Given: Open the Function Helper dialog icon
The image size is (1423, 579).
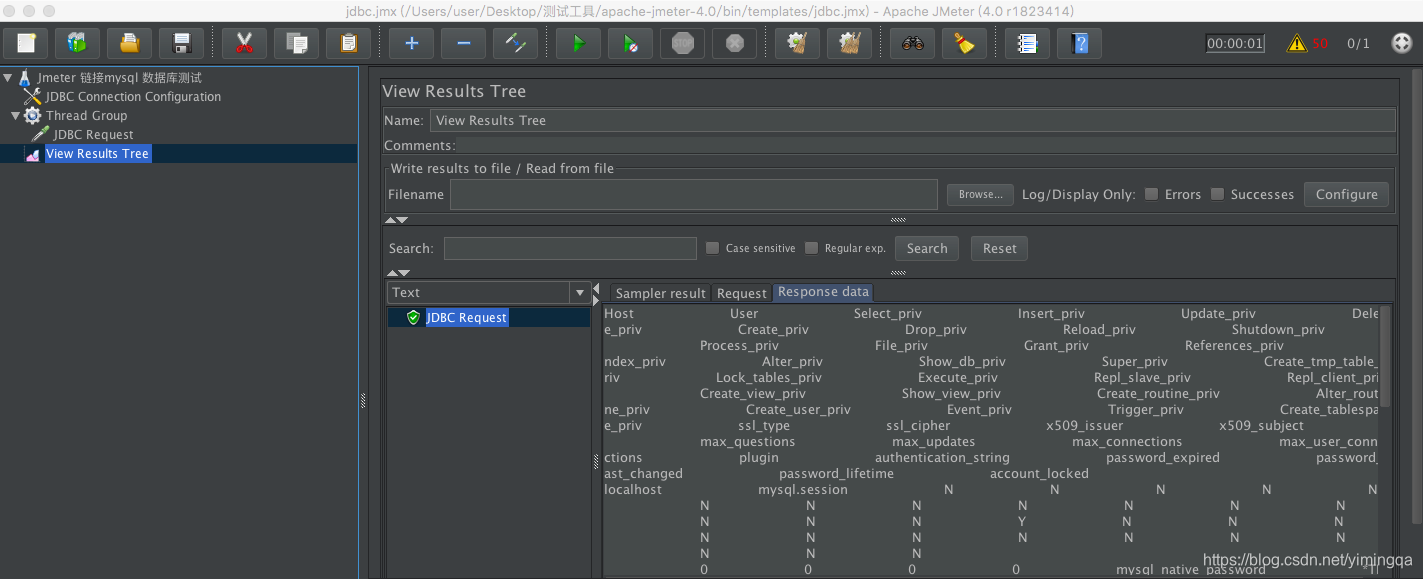Looking at the screenshot, I should coord(1027,43).
